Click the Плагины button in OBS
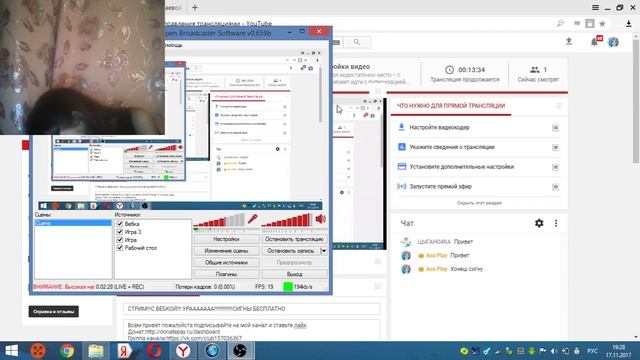This screenshot has height=360, width=640. (226, 274)
